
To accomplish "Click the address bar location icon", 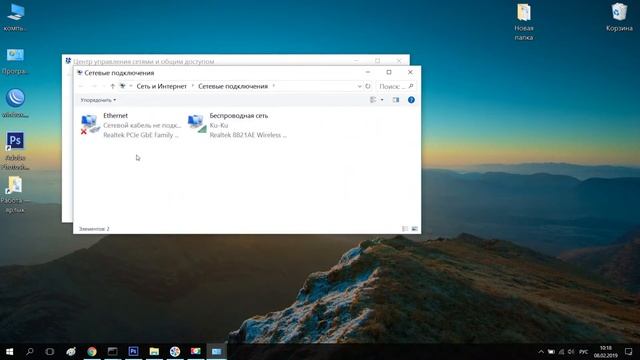I will coord(122,86).
